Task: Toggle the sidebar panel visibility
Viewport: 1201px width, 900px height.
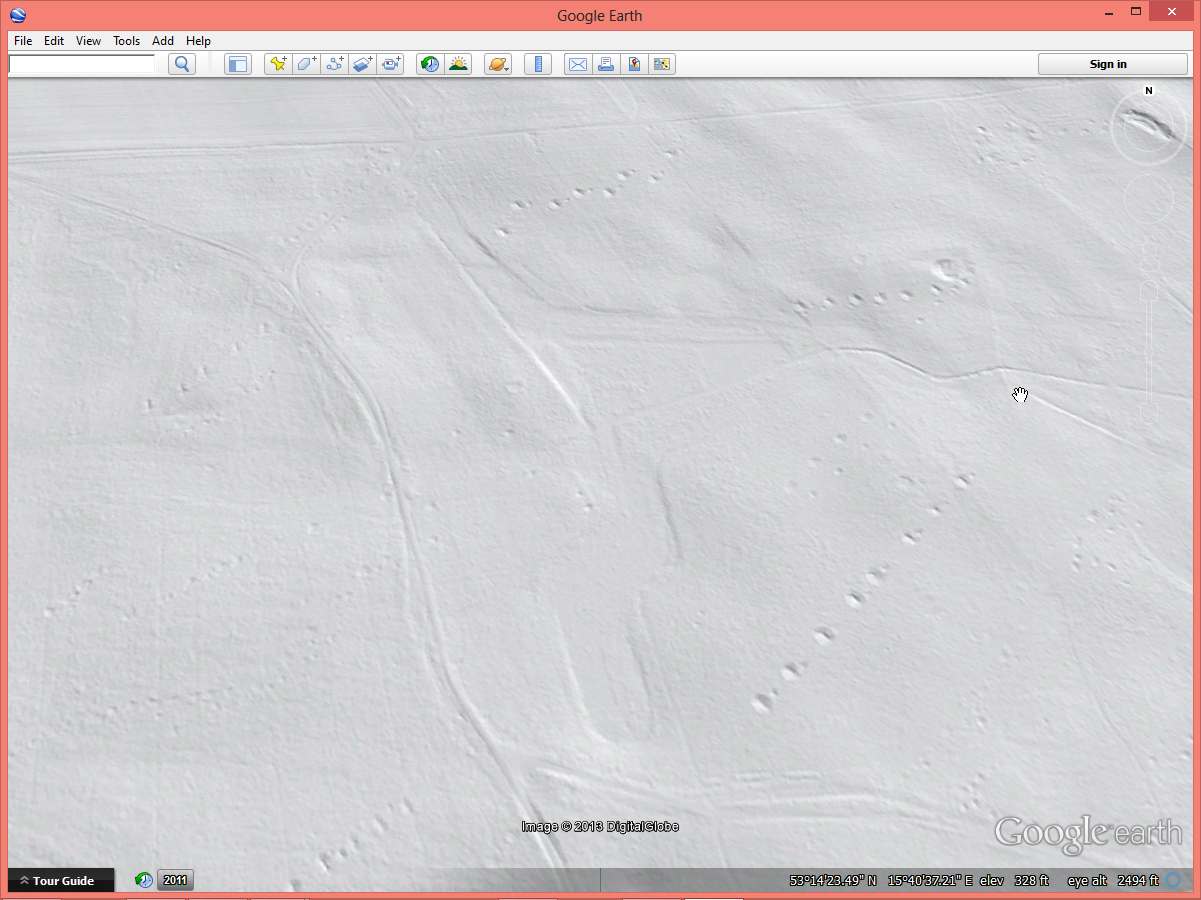Action: [x=237, y=64]
